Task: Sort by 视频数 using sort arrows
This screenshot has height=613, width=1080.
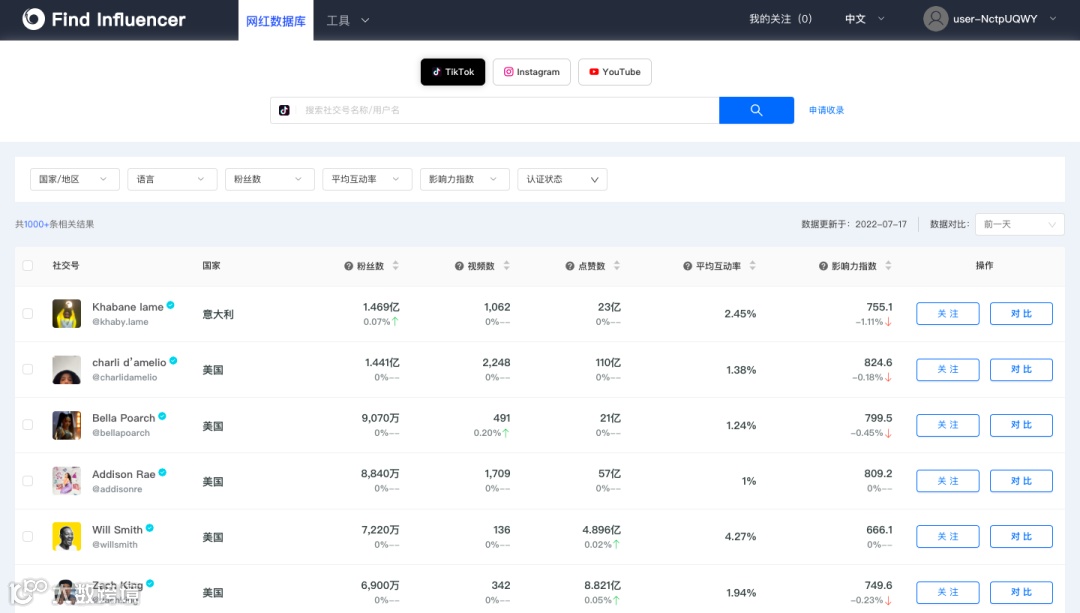Action: tap(506, 266)
